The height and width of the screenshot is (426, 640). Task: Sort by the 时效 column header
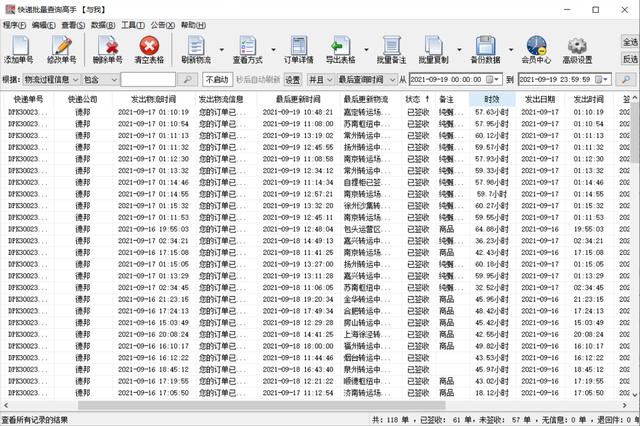click(492, 99)
